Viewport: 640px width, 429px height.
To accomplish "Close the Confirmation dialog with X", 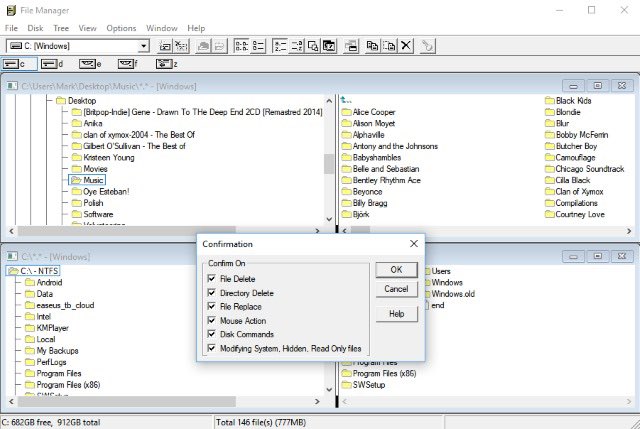I will click(413, 244).
